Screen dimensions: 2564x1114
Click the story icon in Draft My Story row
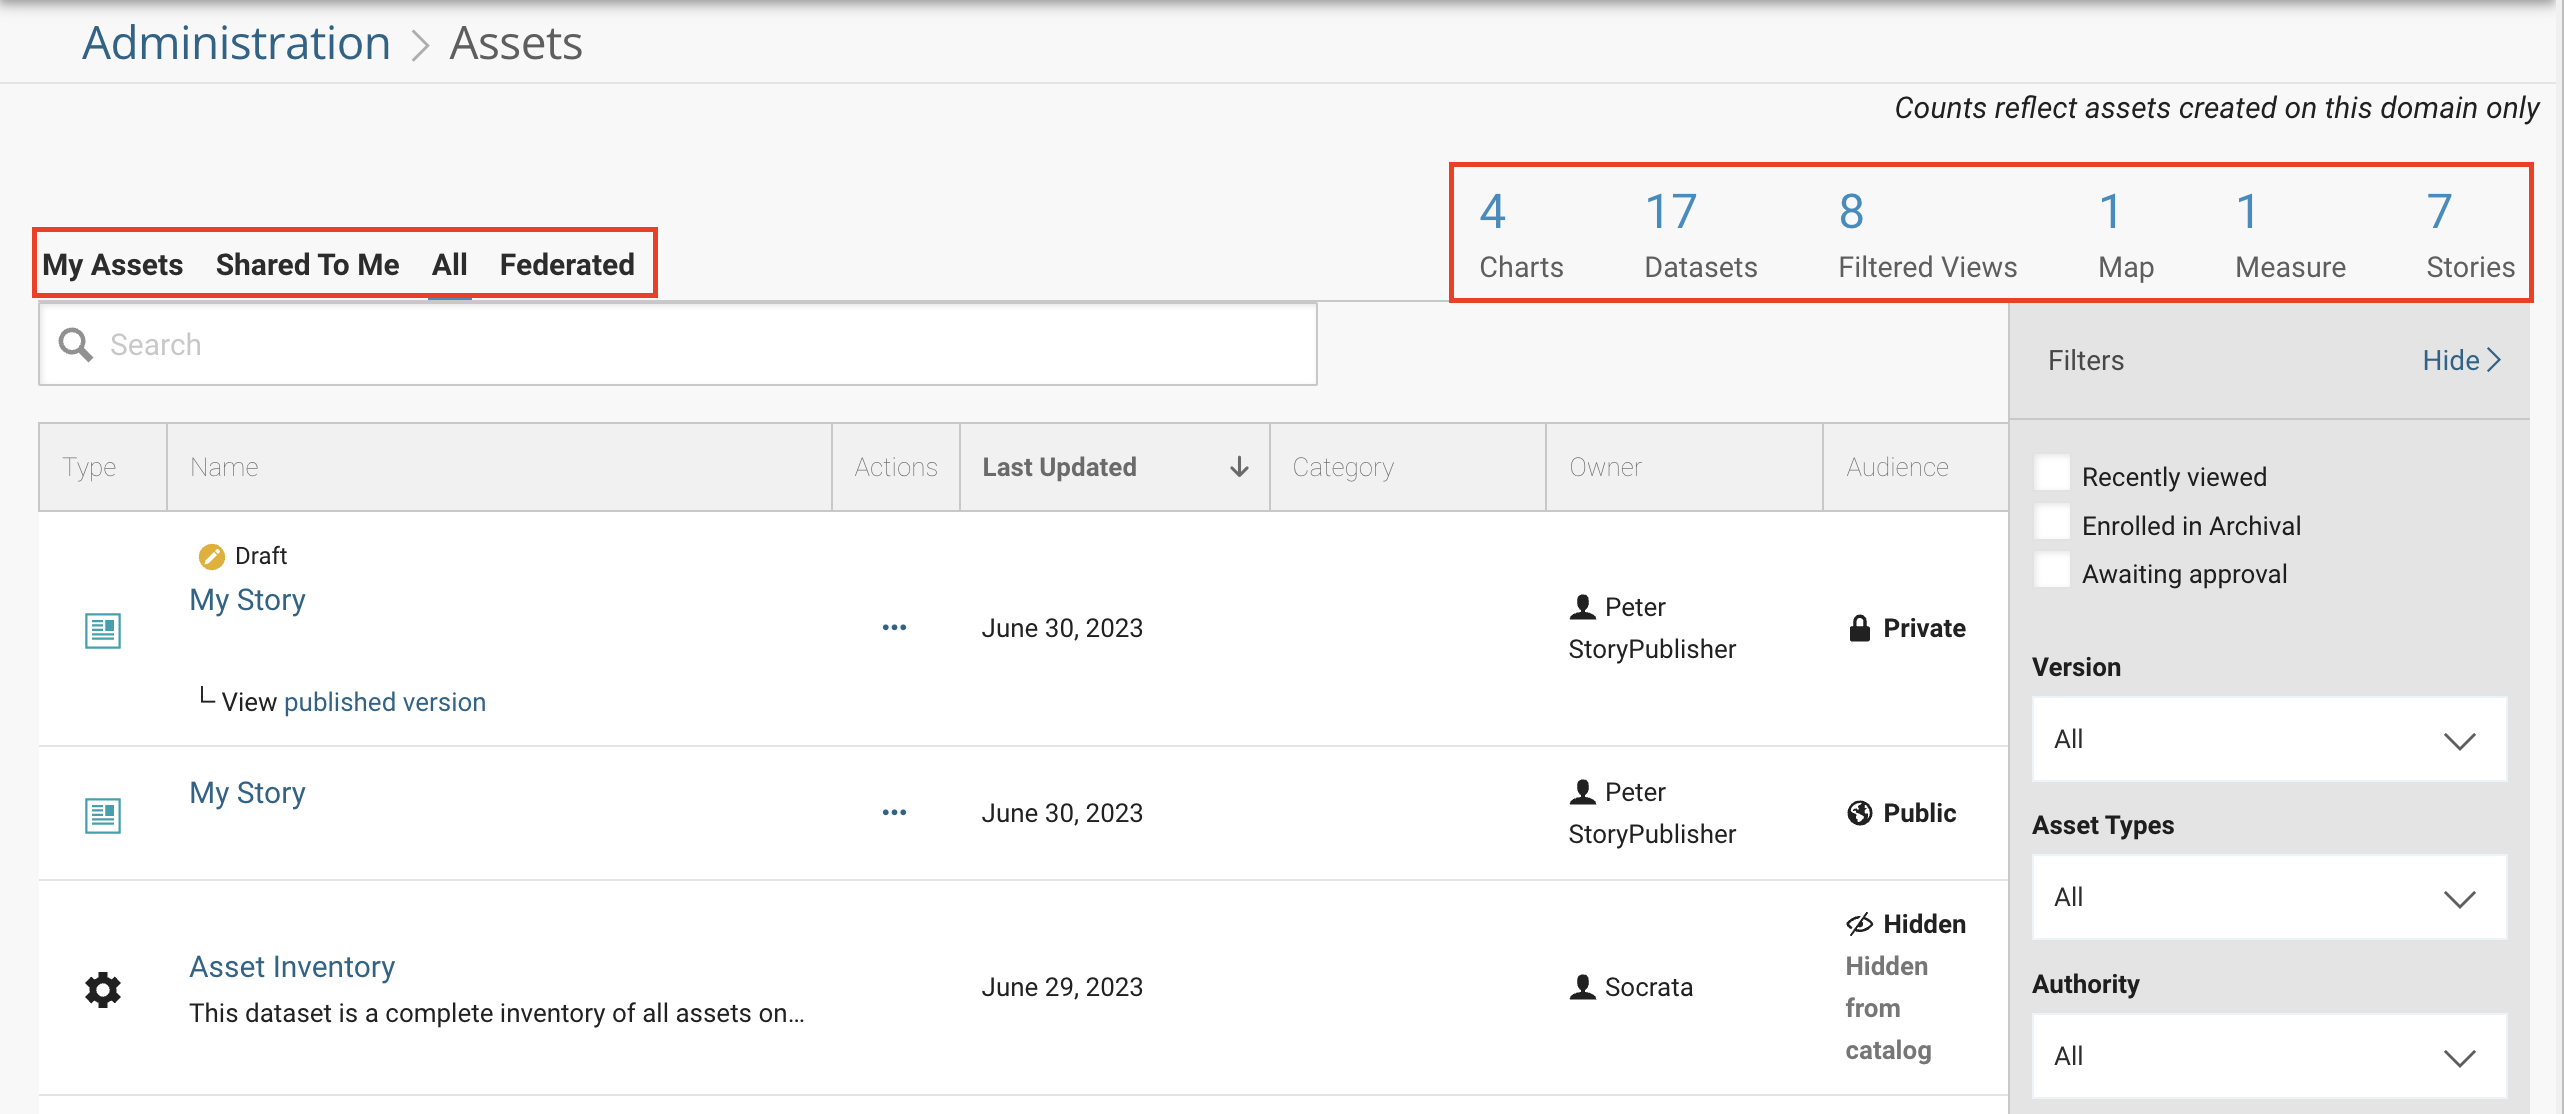[x=103, y=630]
